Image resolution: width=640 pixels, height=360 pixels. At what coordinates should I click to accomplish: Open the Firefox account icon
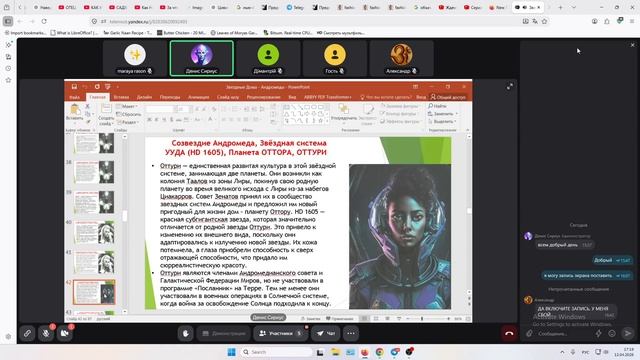[x=595, y=21]
